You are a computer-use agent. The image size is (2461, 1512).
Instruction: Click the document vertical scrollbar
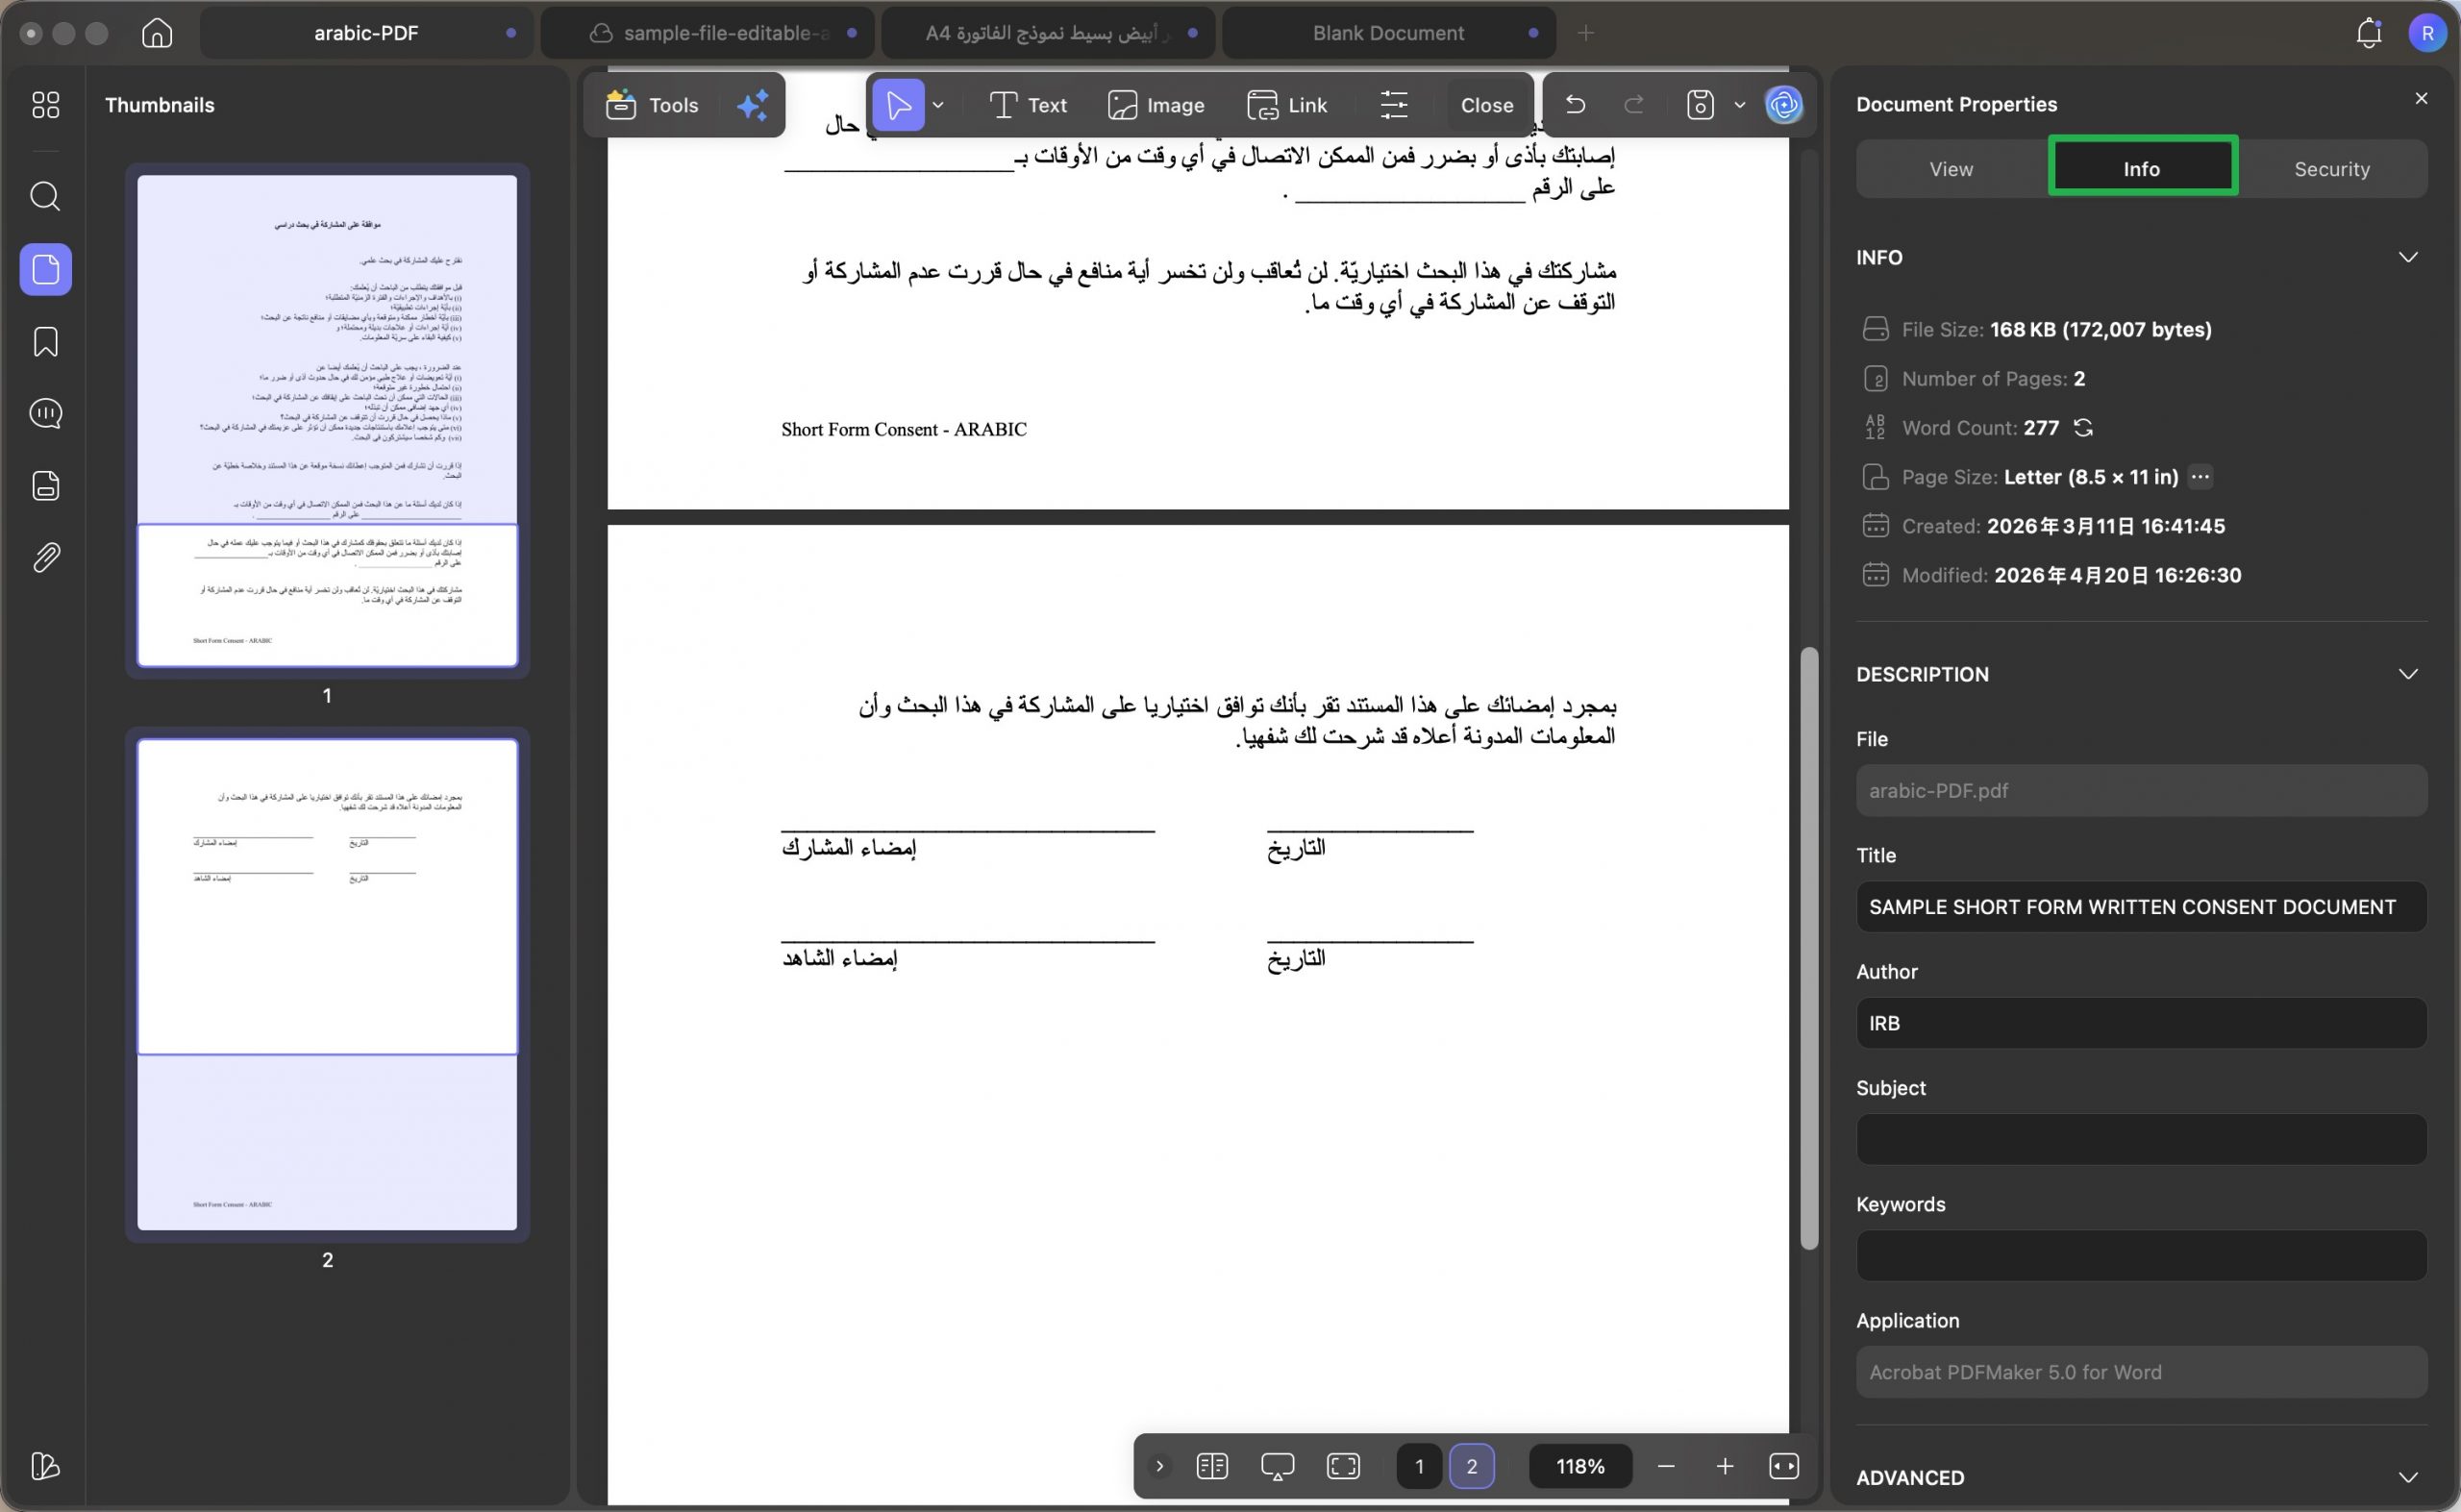1809,948
